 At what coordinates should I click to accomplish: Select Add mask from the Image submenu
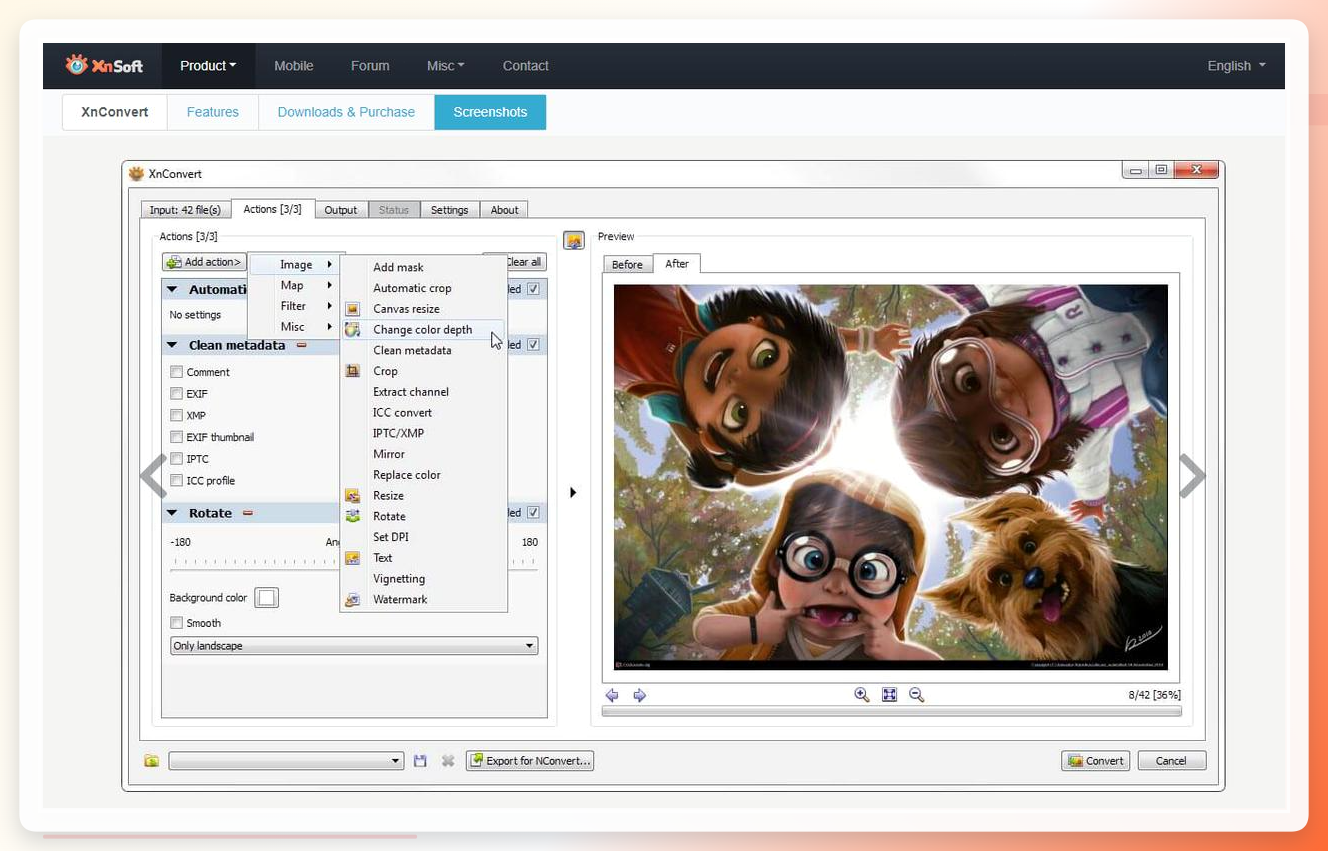pos(398,267)
